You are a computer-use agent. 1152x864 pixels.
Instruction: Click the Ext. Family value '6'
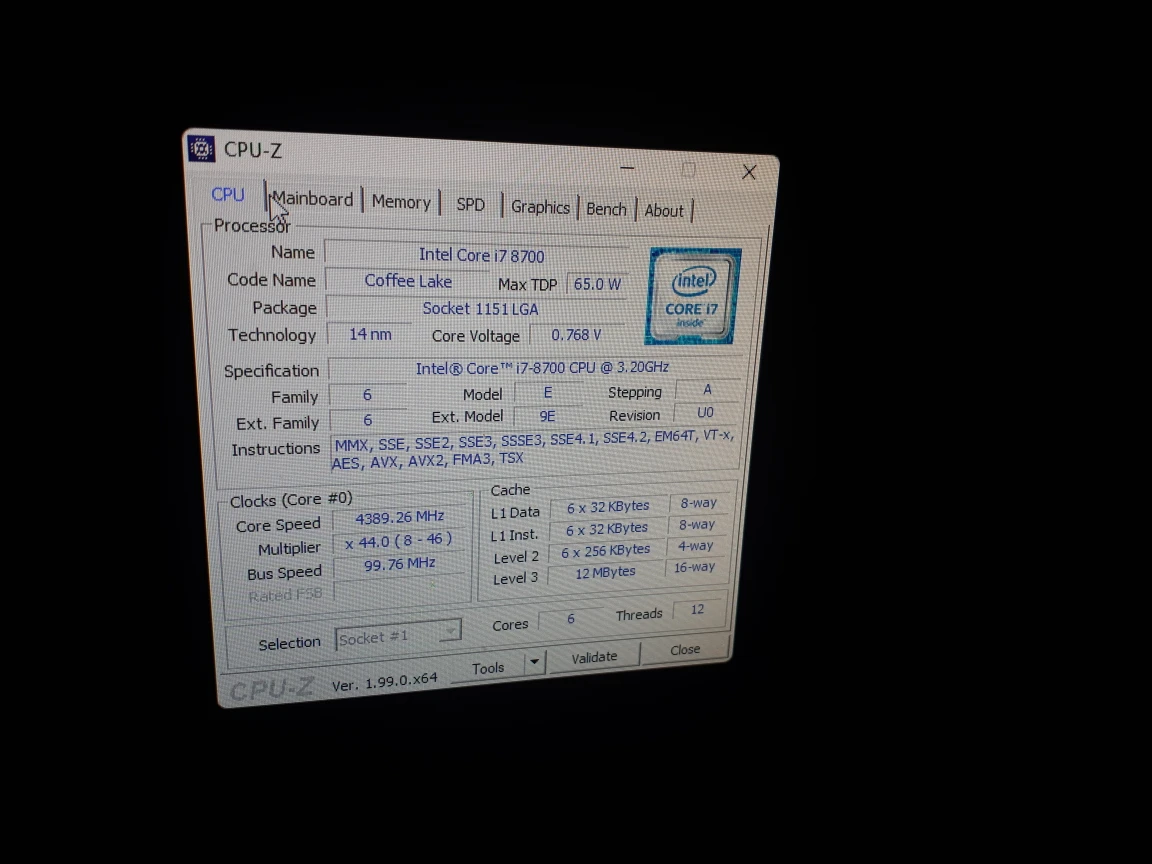367,420
